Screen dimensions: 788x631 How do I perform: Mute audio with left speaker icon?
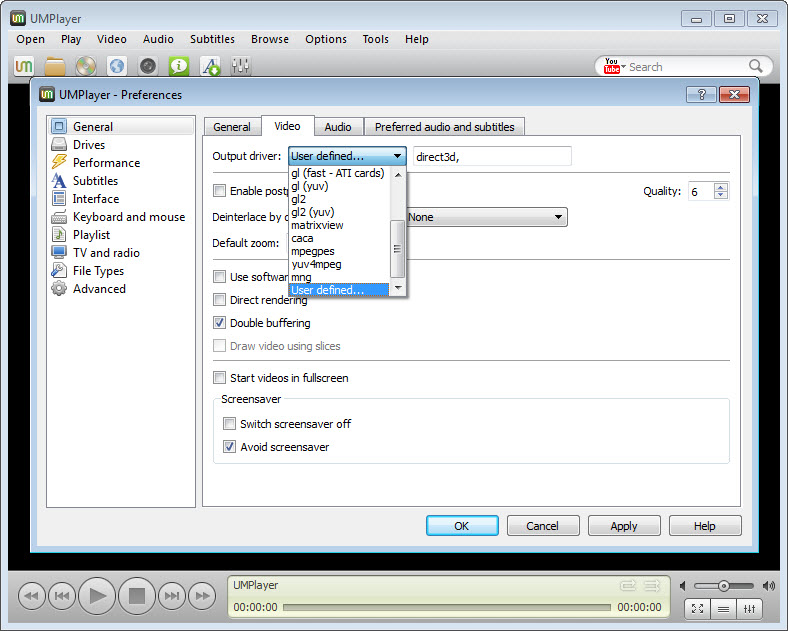click(682, 586)
